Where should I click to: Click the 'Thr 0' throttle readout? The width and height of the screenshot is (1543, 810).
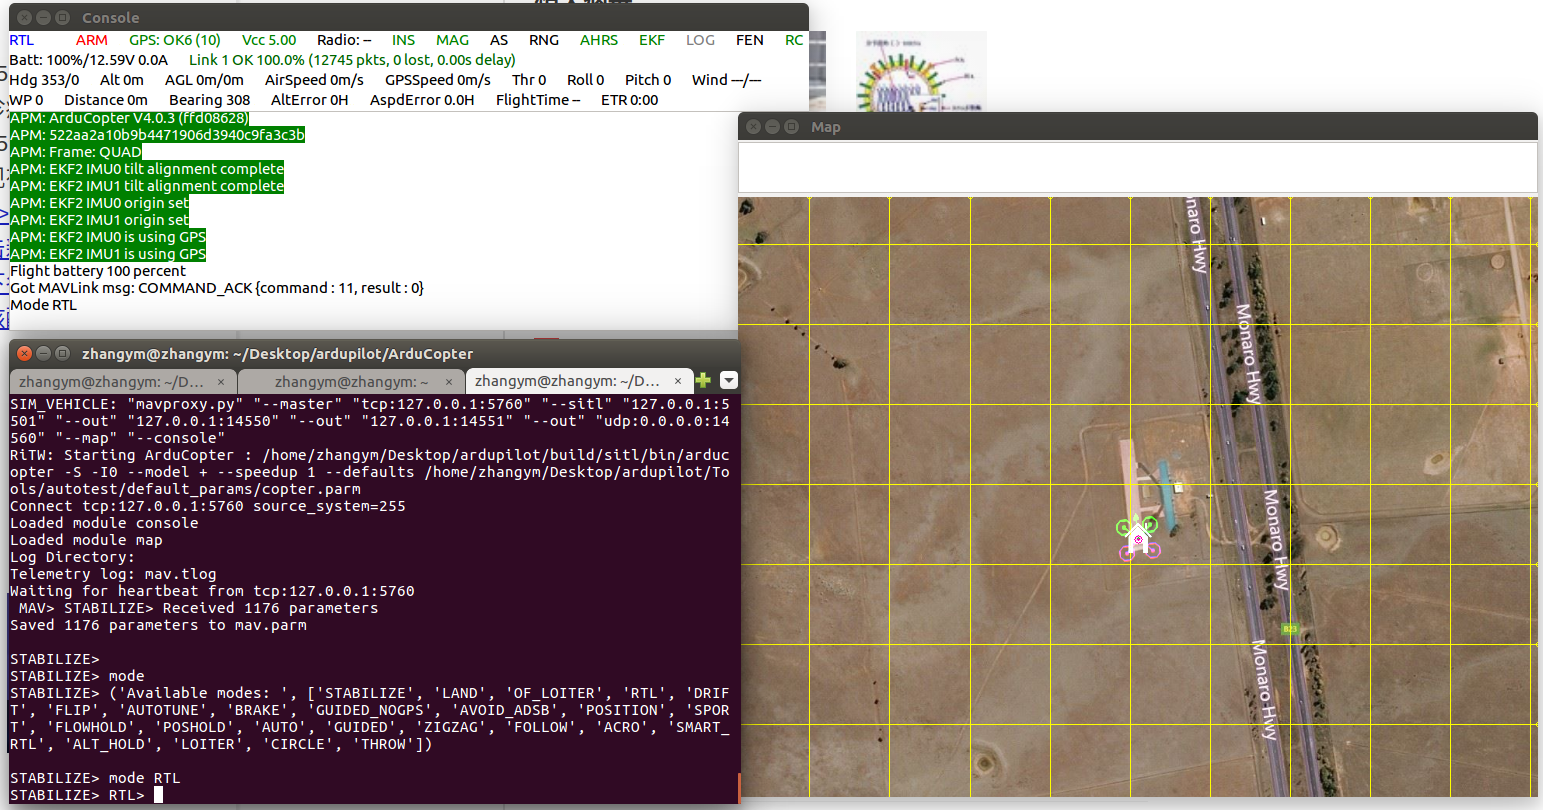pos(529,80)
